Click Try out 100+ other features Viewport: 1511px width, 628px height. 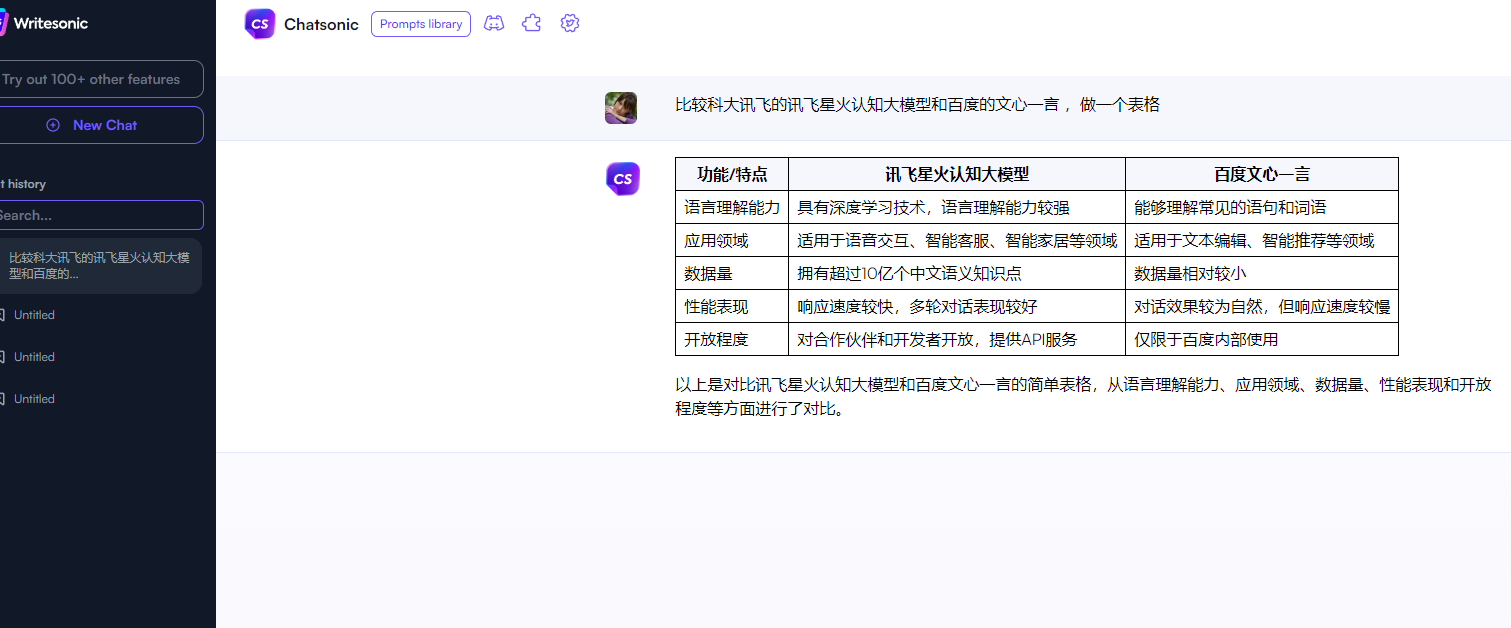tap(101, 79)
